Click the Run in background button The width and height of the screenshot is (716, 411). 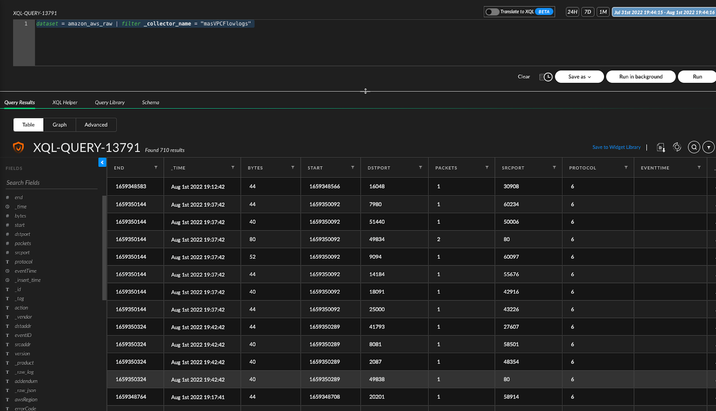(x=640, y=76)
